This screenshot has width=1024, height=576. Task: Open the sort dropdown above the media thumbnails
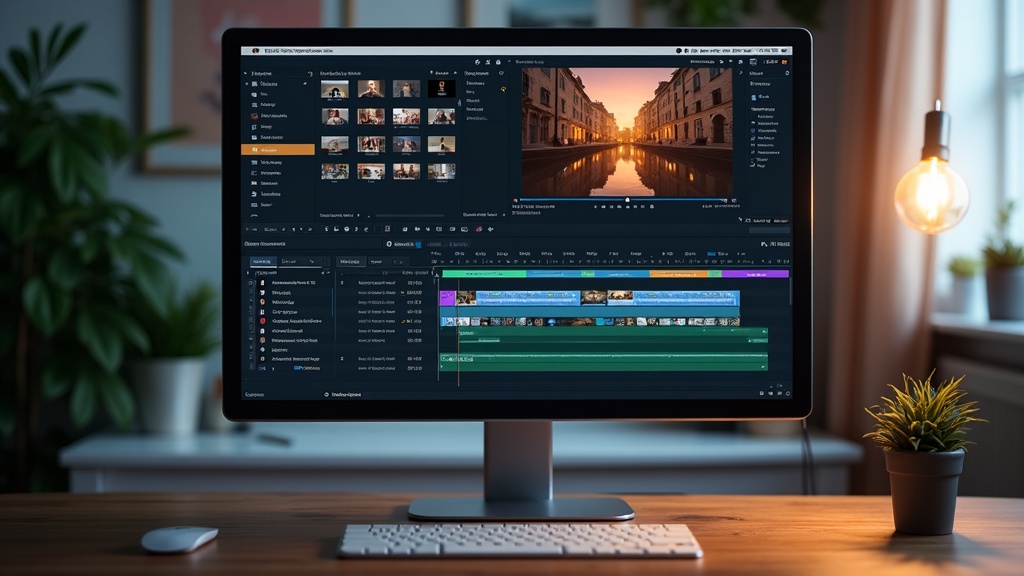pos(440,73)
